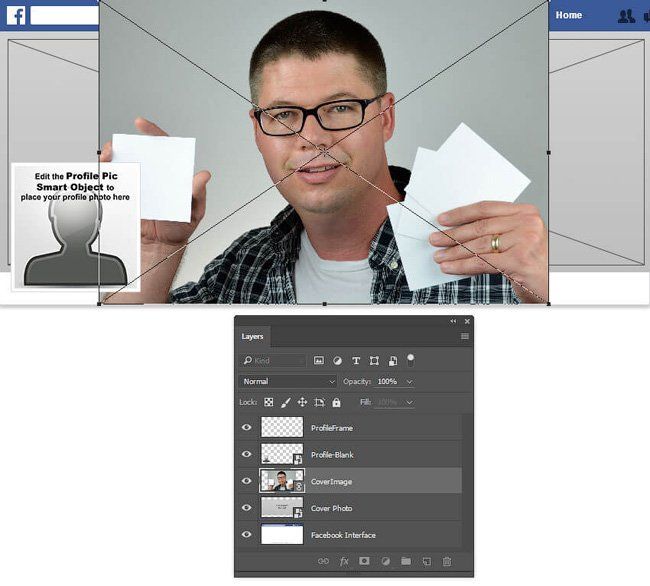Click the delete layer trash icon
This screenshot has width=650, height=586.
(x=447, y=561)
